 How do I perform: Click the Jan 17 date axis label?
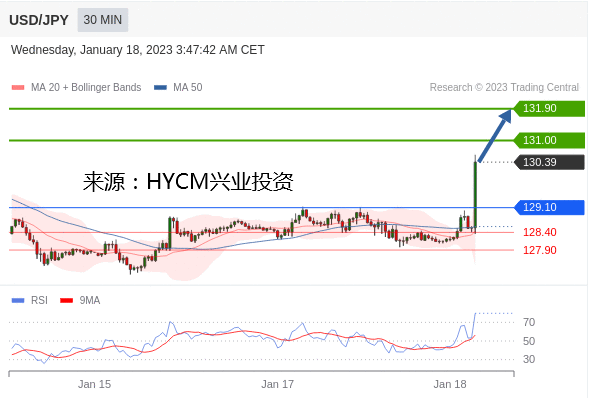278,384
